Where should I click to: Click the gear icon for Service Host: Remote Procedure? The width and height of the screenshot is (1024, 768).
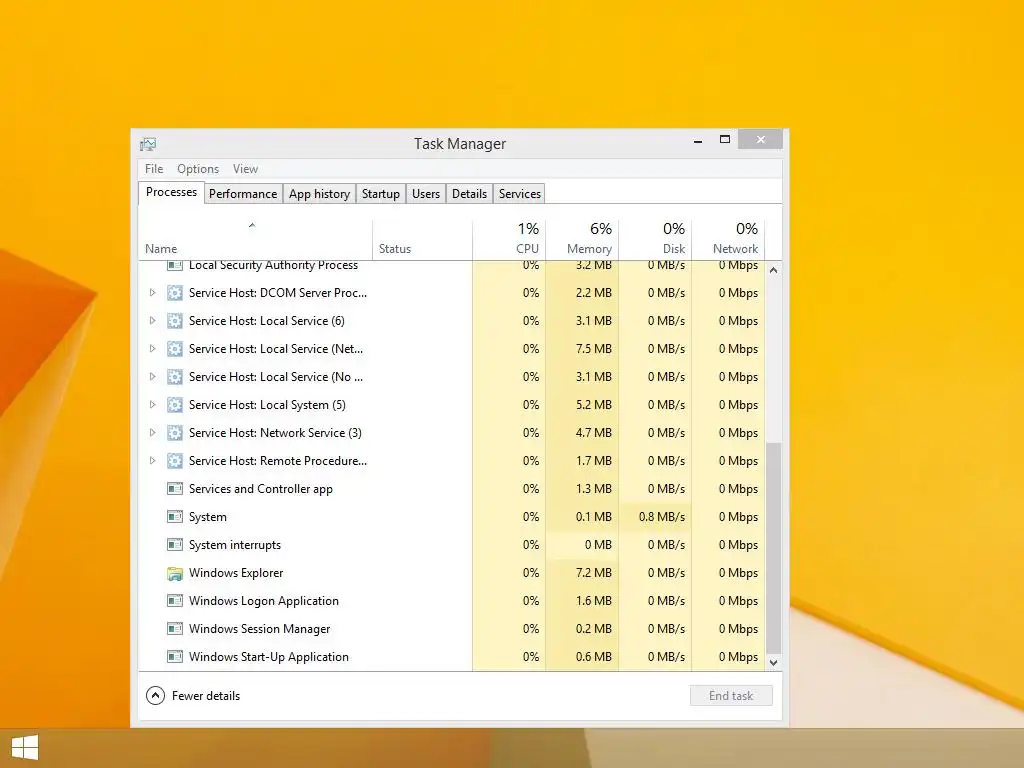tap(174, 461)
